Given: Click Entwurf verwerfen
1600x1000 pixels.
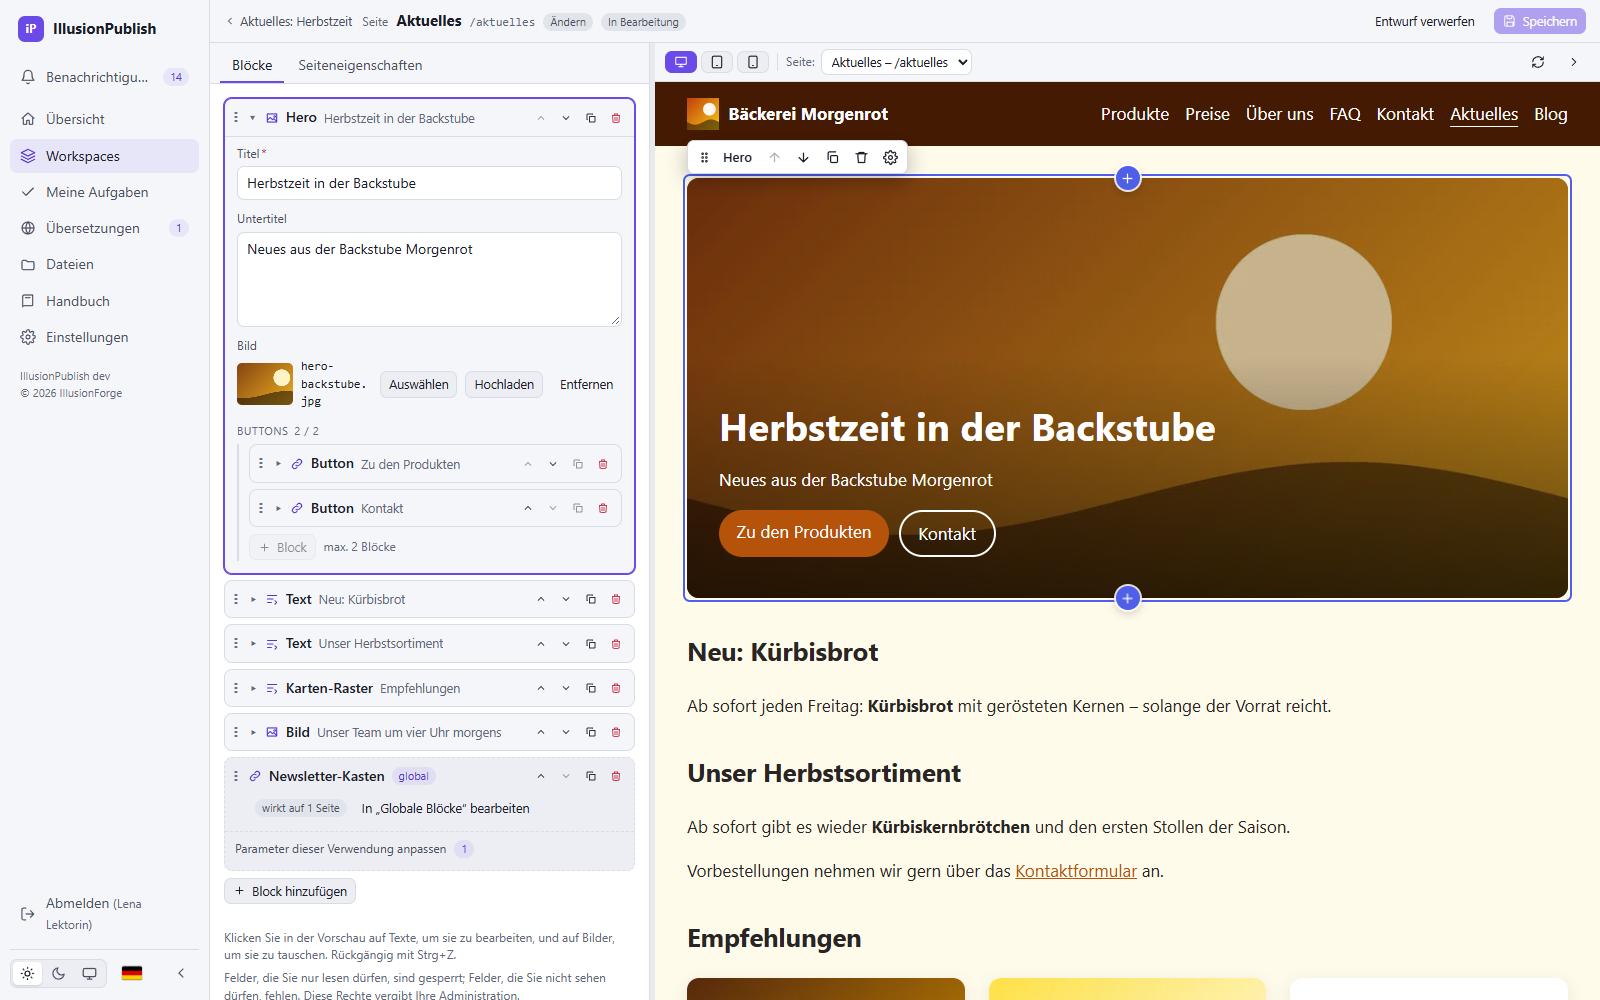Looking at the screenshot, I should tap(1424, 21).
